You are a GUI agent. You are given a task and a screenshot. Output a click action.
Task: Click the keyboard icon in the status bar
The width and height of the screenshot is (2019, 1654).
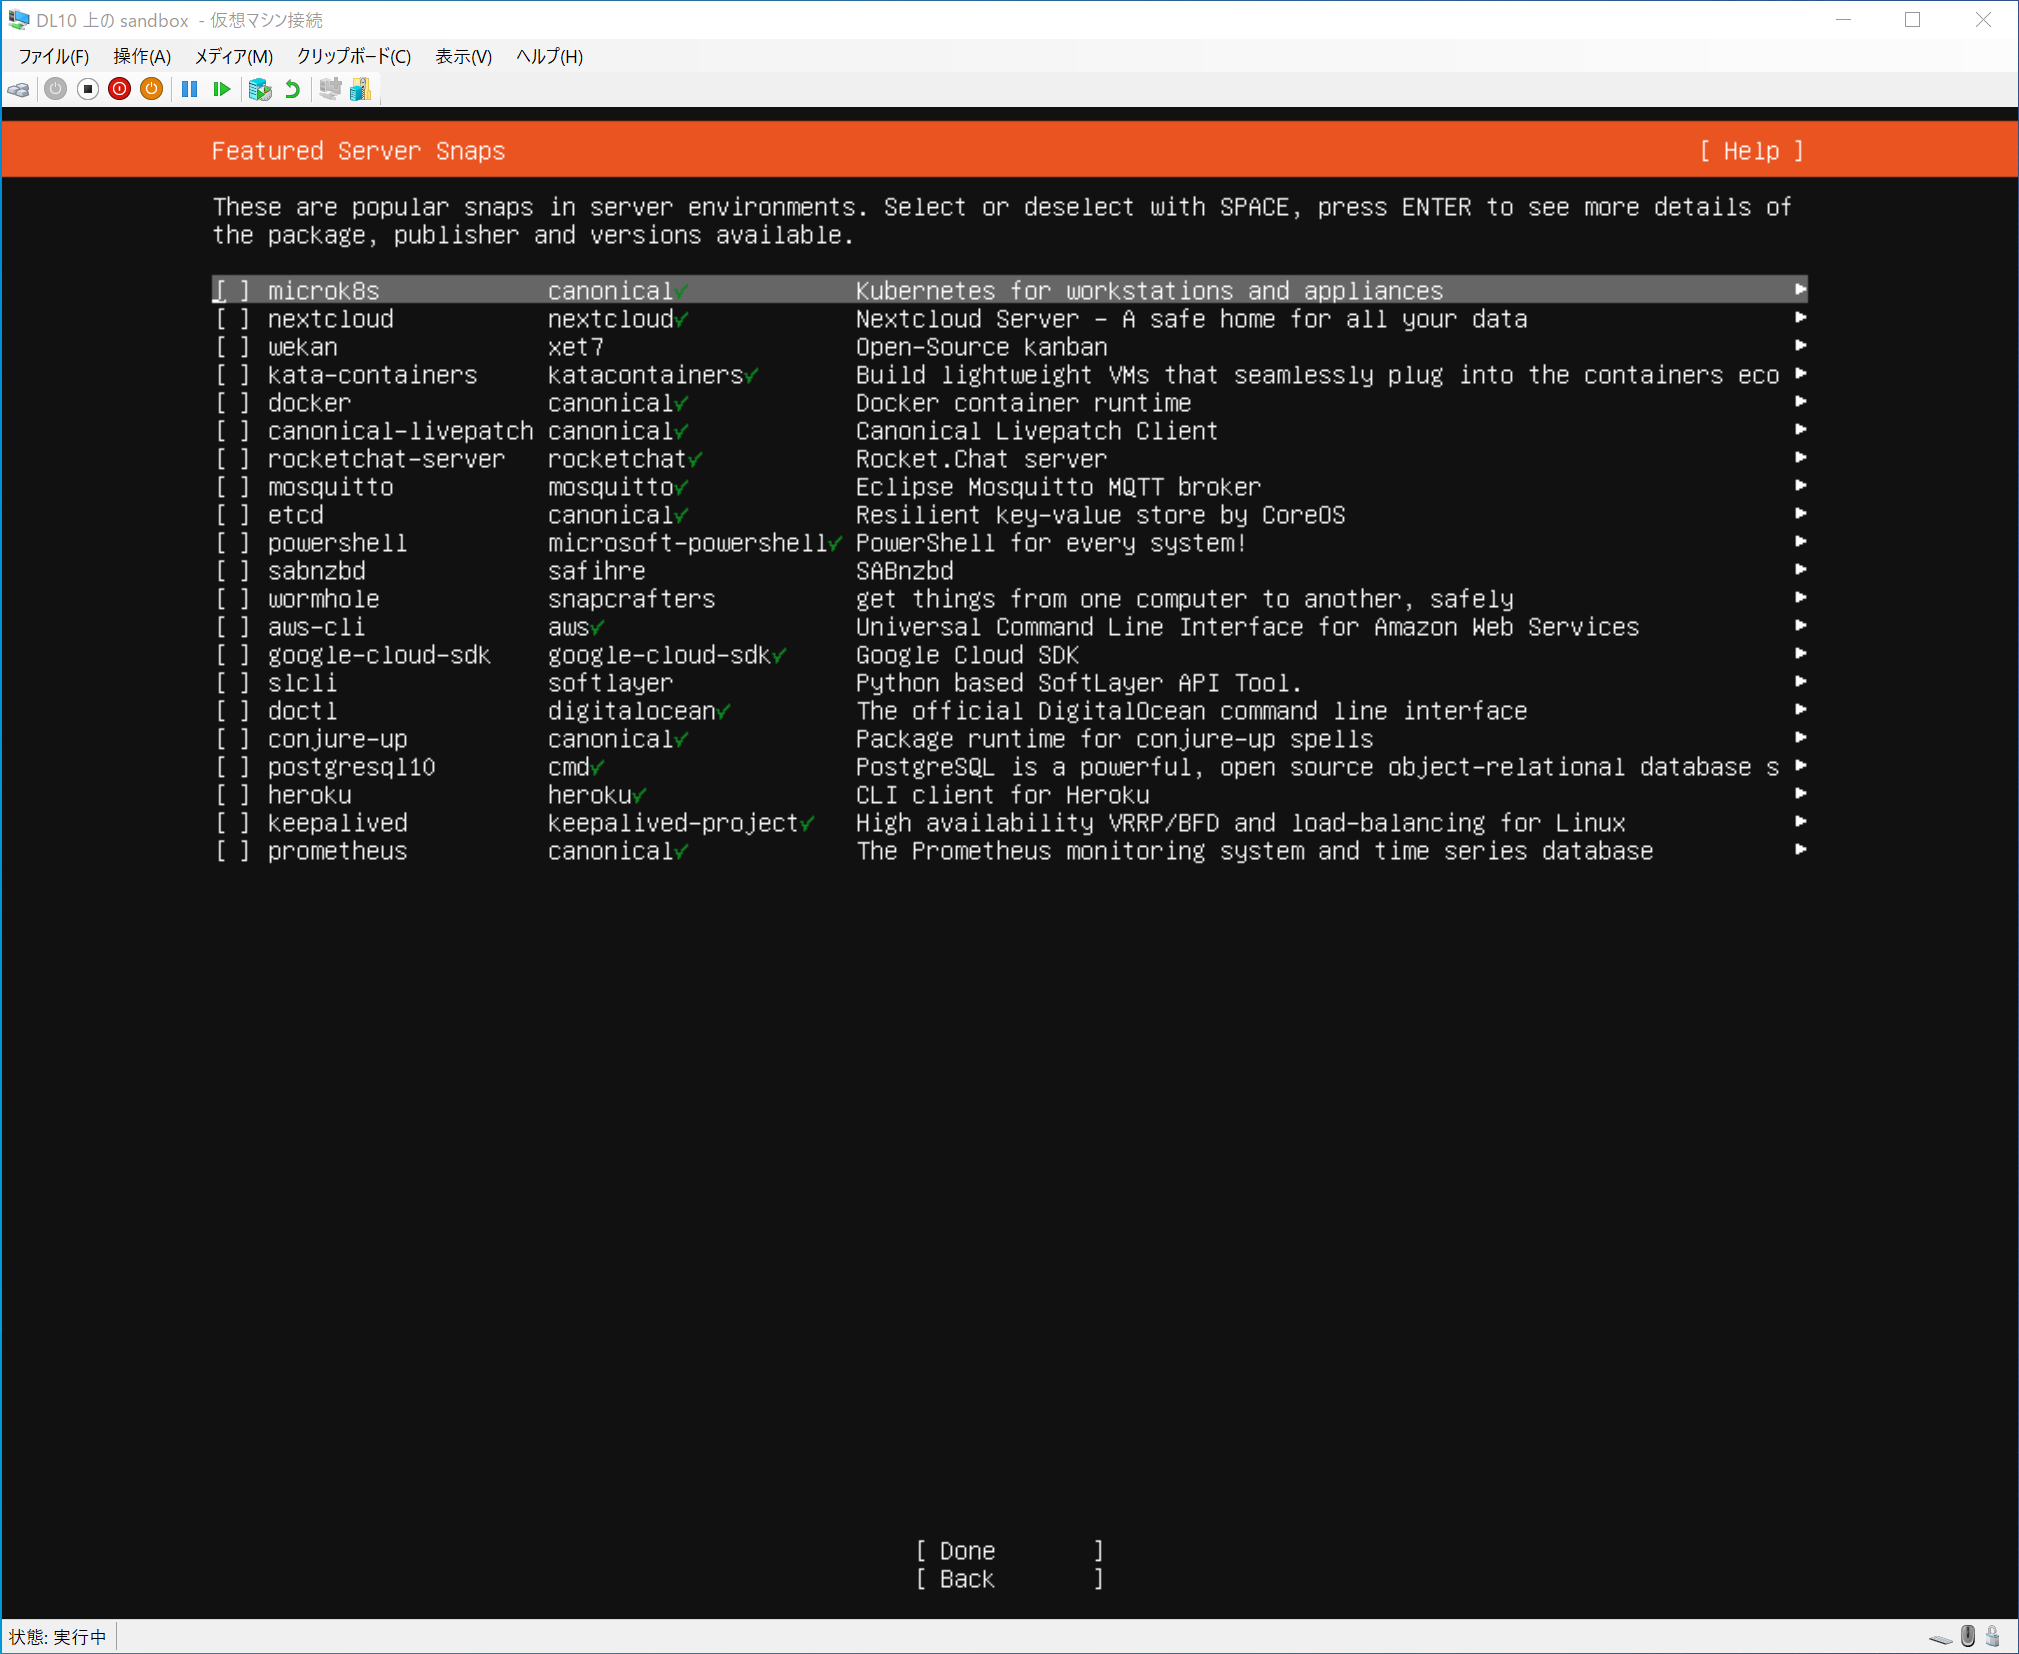point(1940,1638)
